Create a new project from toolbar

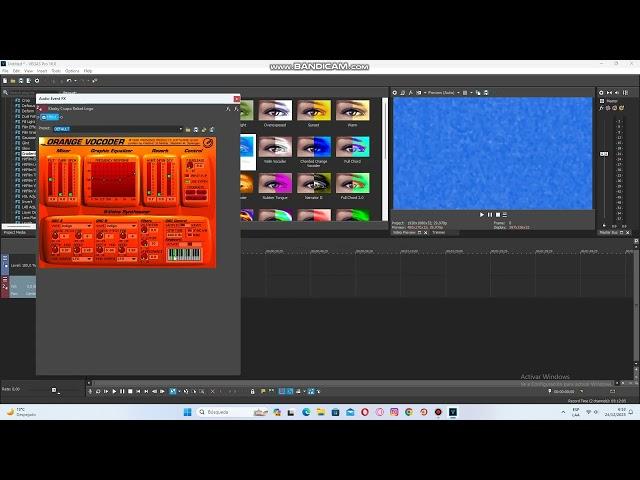click(x=5, y=81)
